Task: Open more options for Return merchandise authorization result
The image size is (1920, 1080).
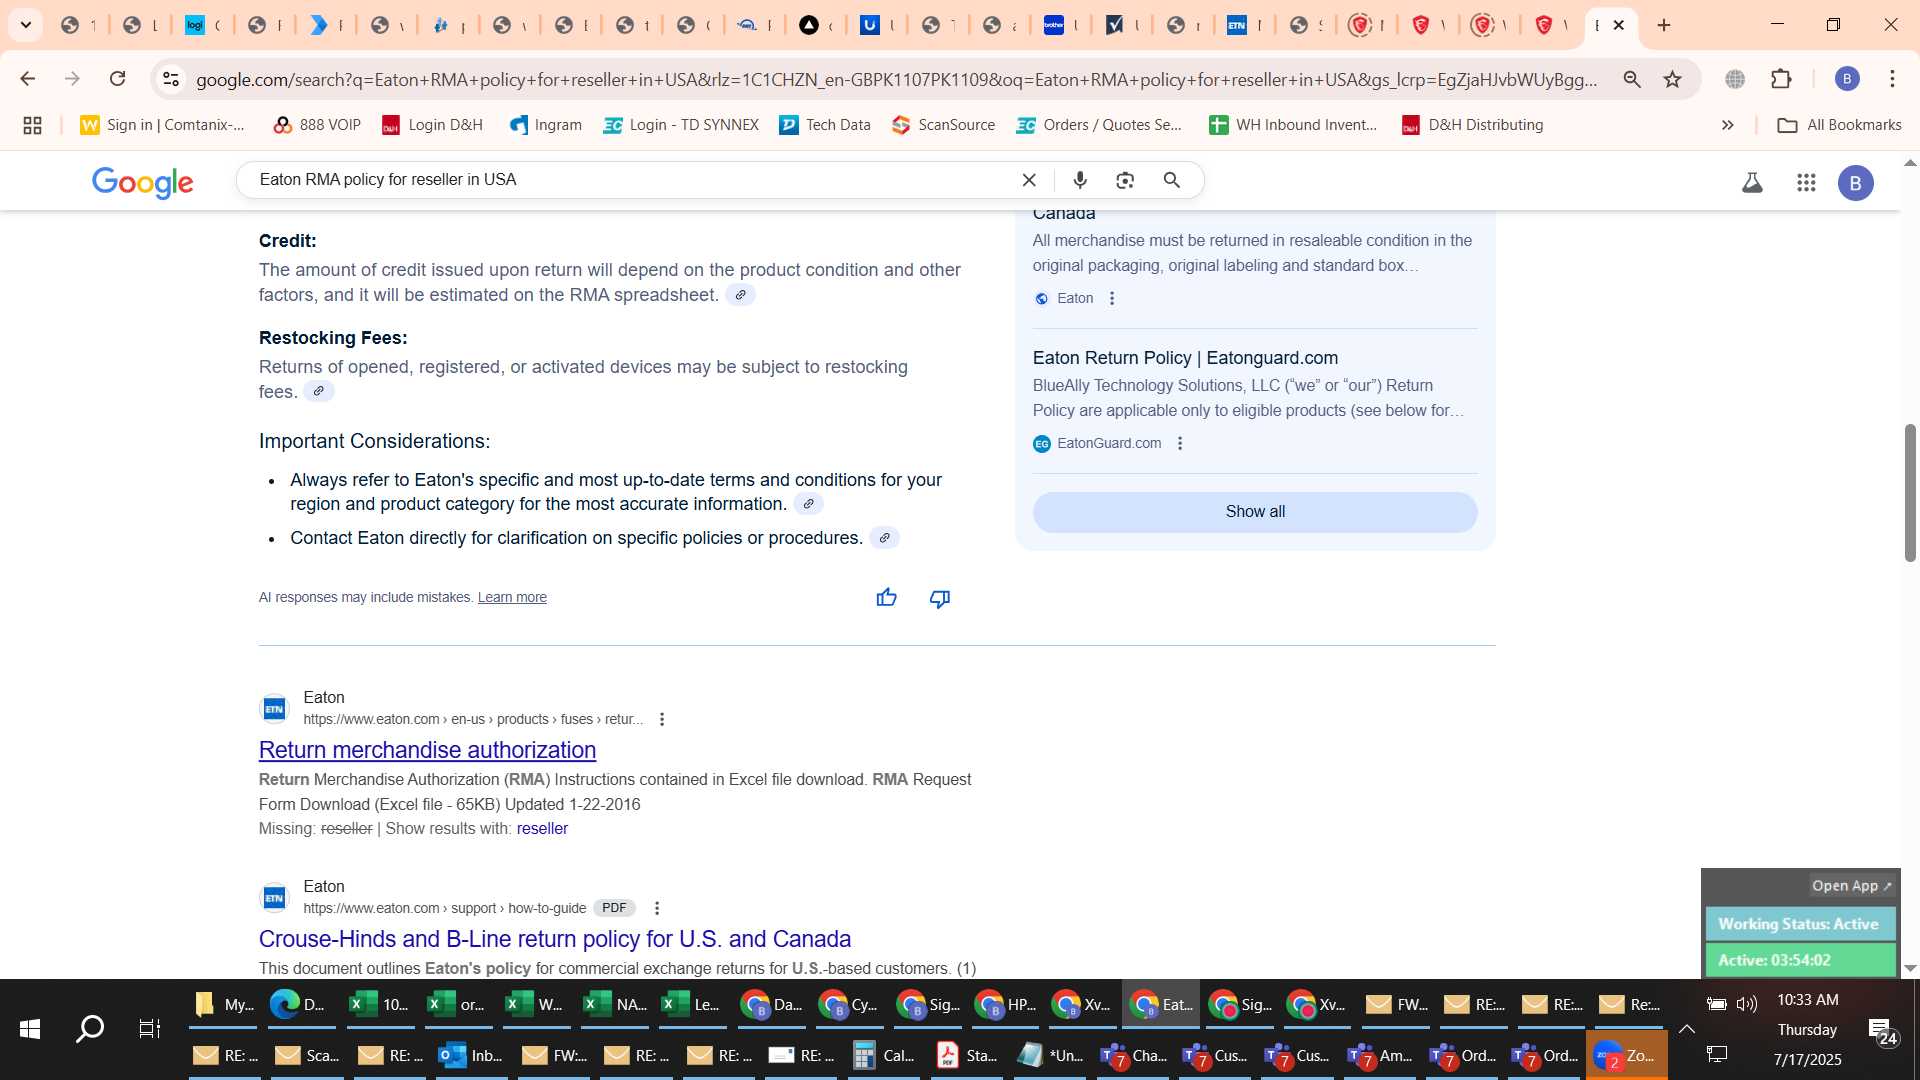Action: point(662,720)
